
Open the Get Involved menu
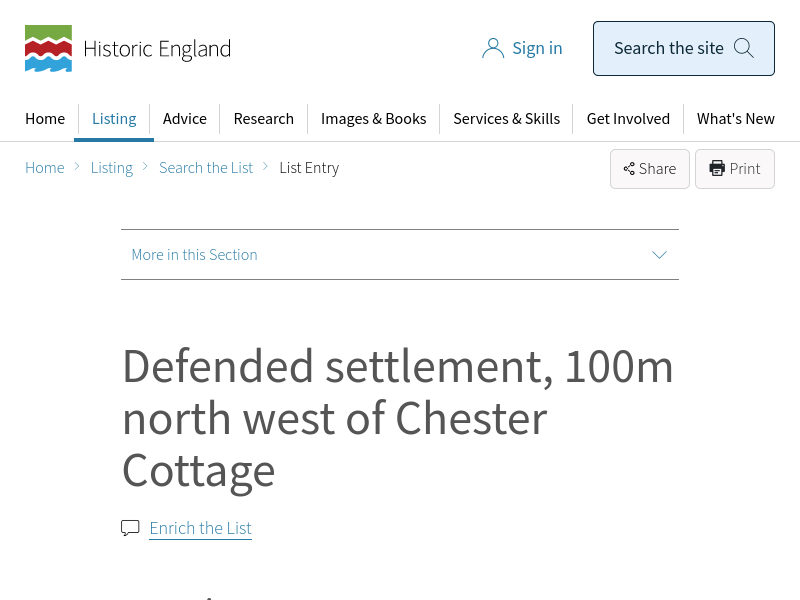point(628,119)
